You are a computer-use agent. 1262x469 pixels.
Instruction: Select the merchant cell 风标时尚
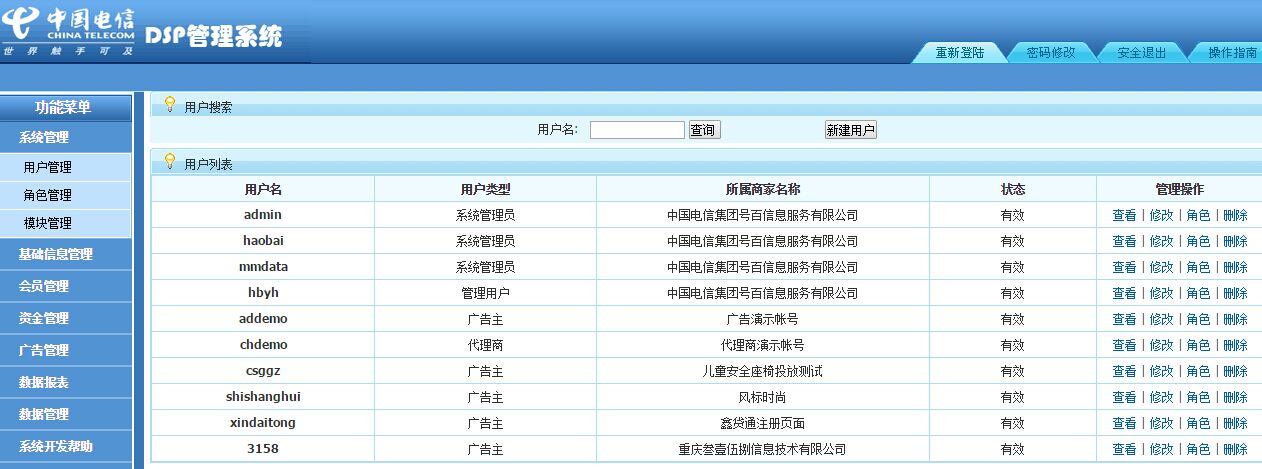pyautogui.click(x=763, y=397)
